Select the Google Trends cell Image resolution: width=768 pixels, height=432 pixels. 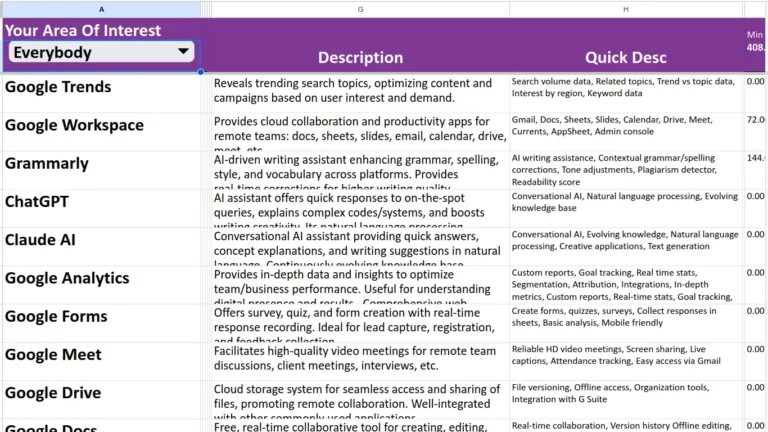[x=101, y=93]
